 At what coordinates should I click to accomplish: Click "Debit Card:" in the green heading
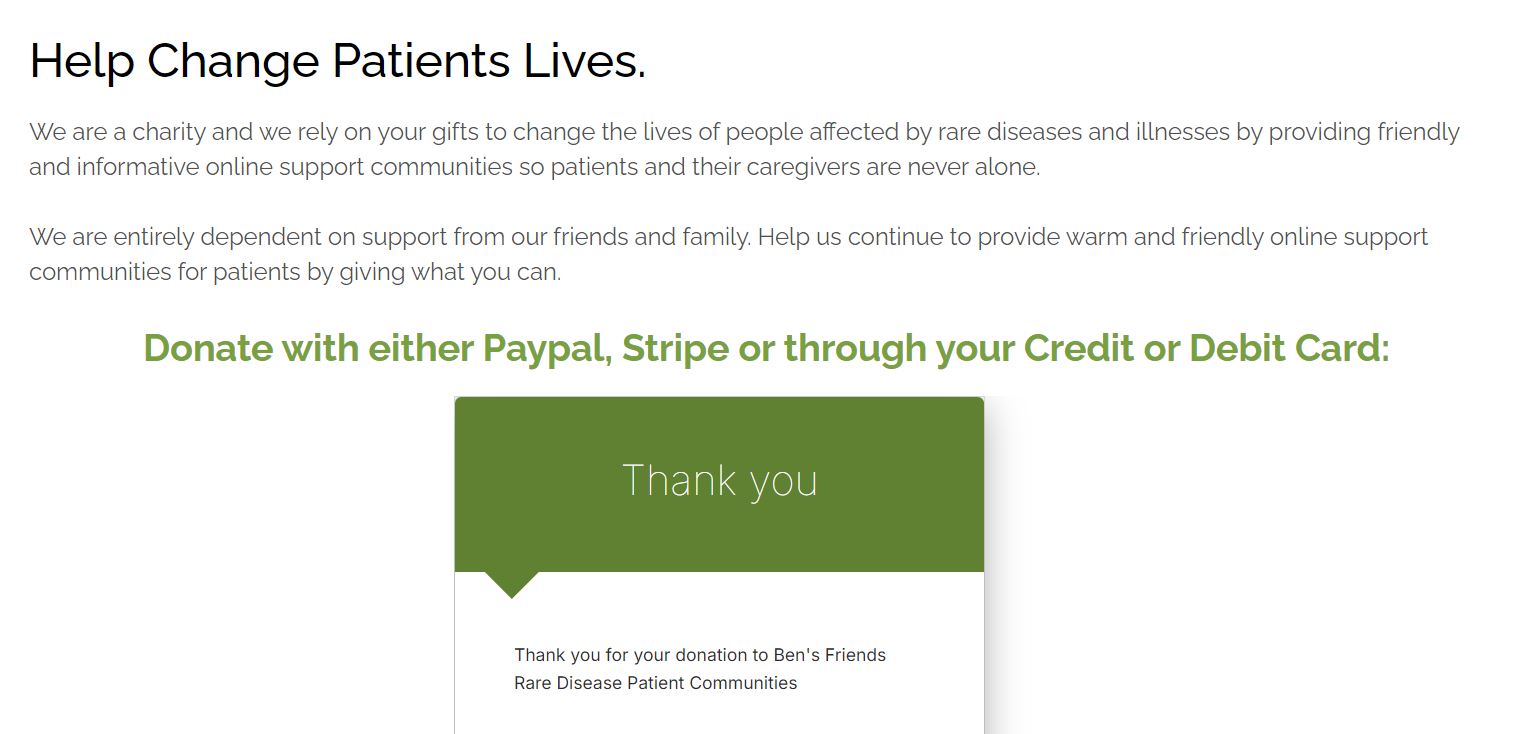(x=1288, y=348)
